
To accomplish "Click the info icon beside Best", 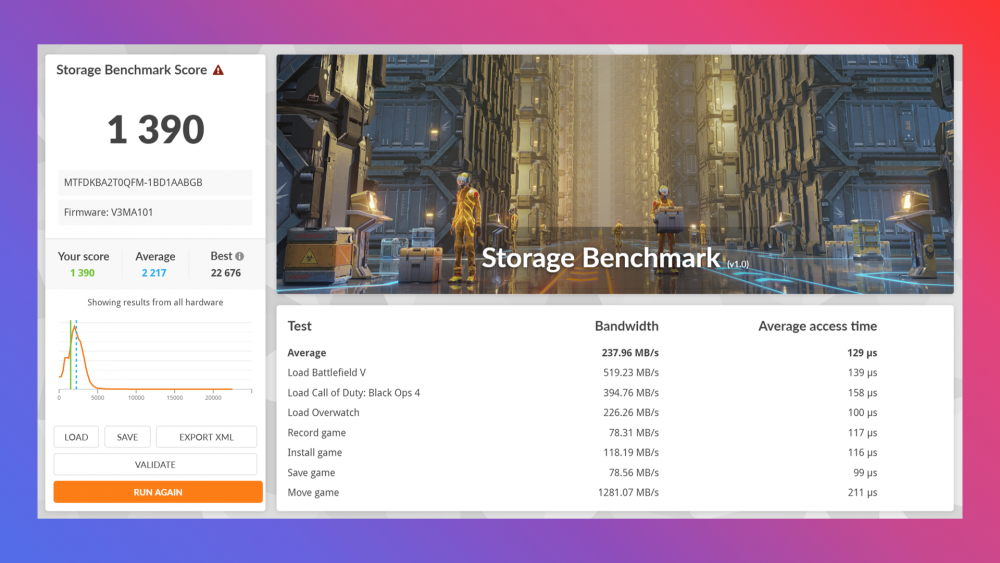I will click(240, 256).
